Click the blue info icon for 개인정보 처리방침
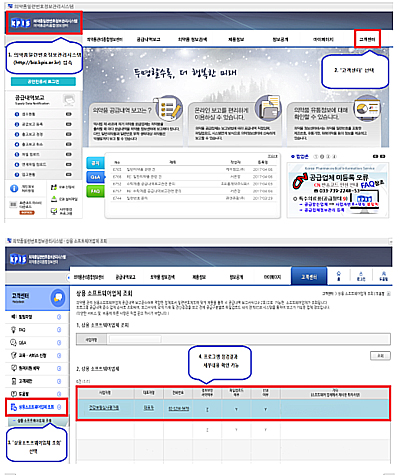This screenshot has height=475, width=400. (14, 188)
